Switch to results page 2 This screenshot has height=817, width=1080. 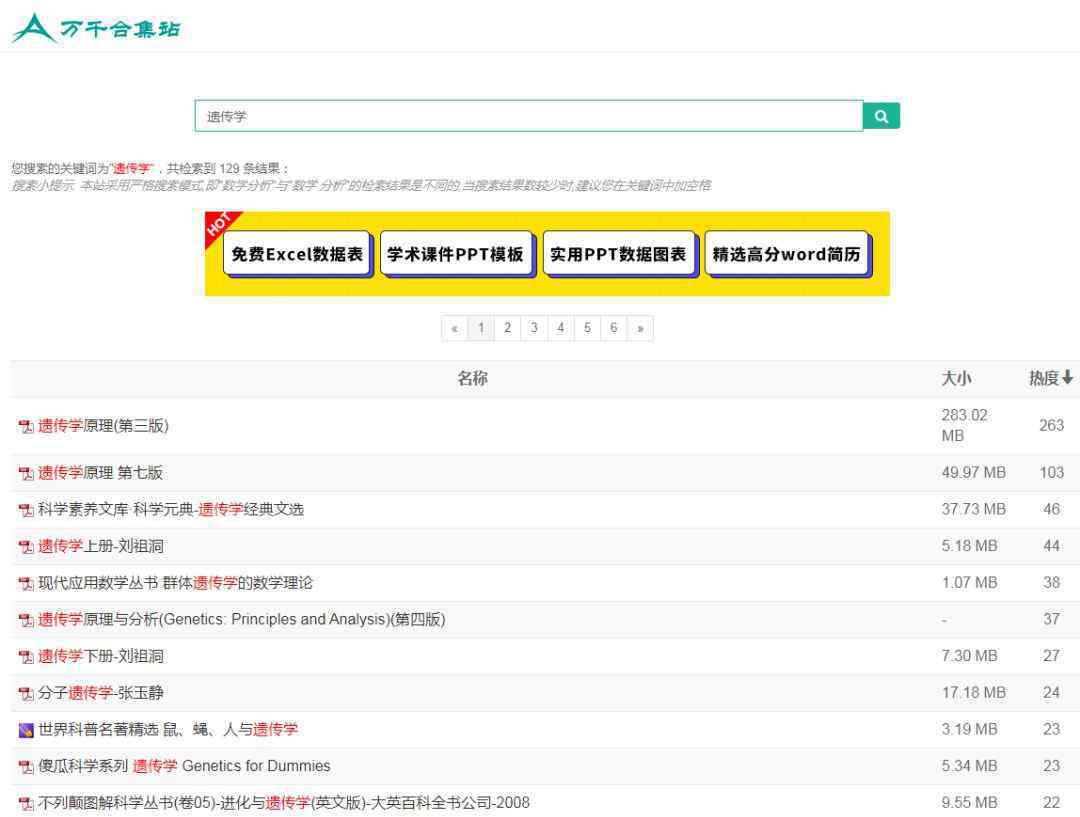coord(508,328)
